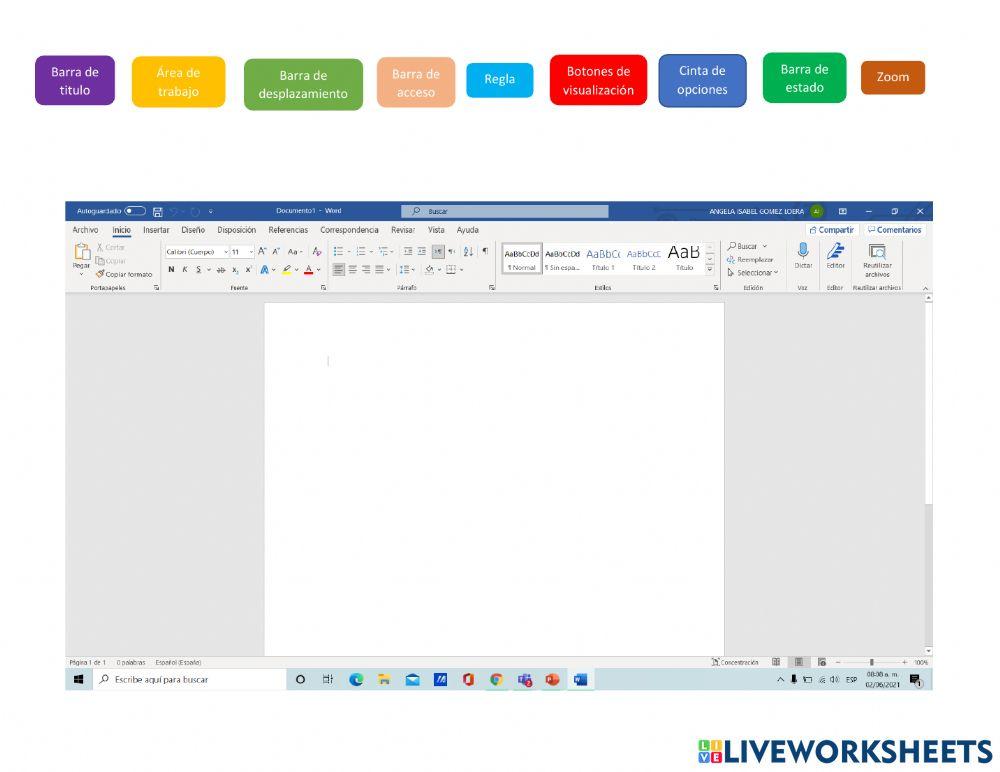Image resolution: width=1000 pixels, height=772 pixels.
Task: Apply bullet list formatting icon
Action: (335, 251)
